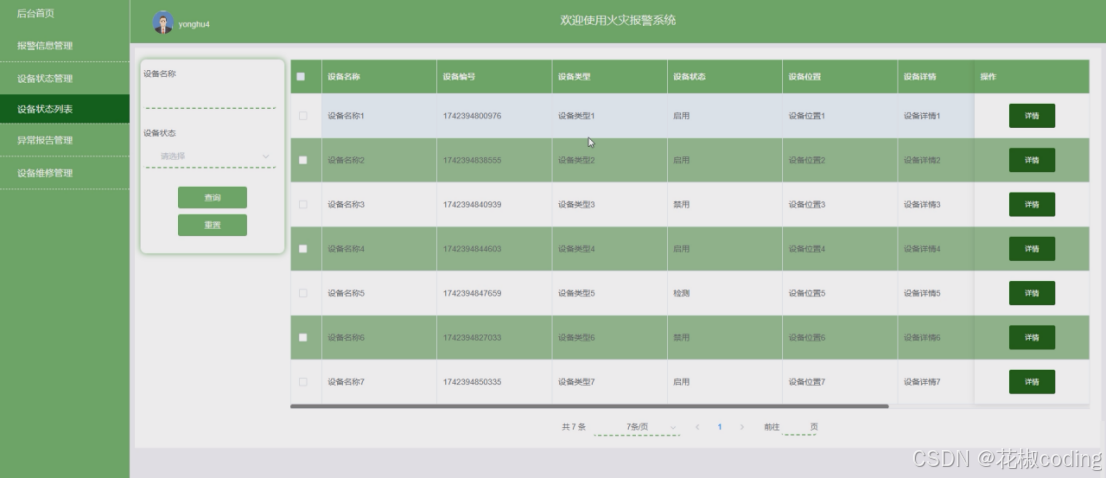The image size is (1106, 479).
Task: Click 详情 button for 设备名称7
Action: coord(1032,382)
